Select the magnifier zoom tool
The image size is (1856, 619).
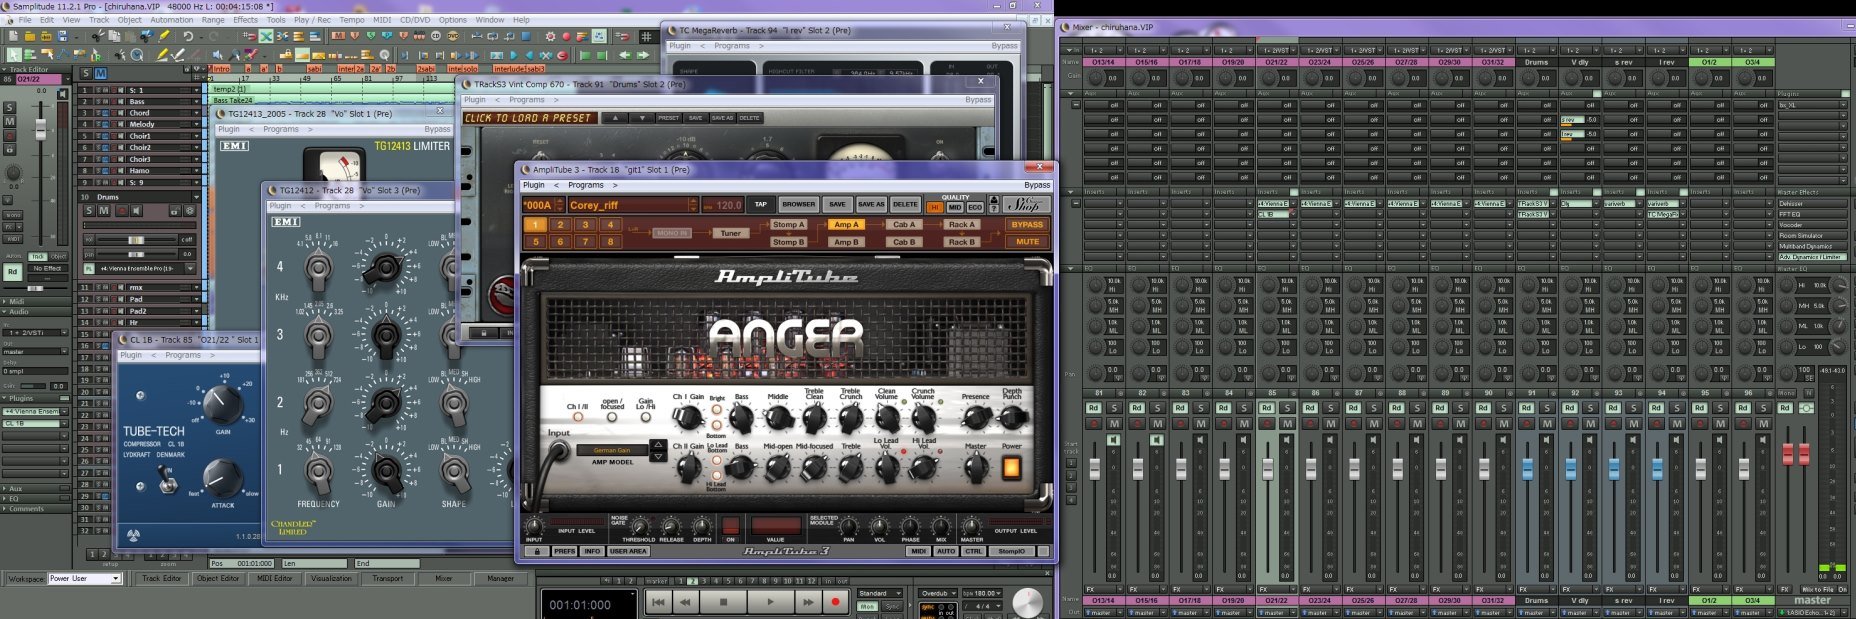[234, 55]
